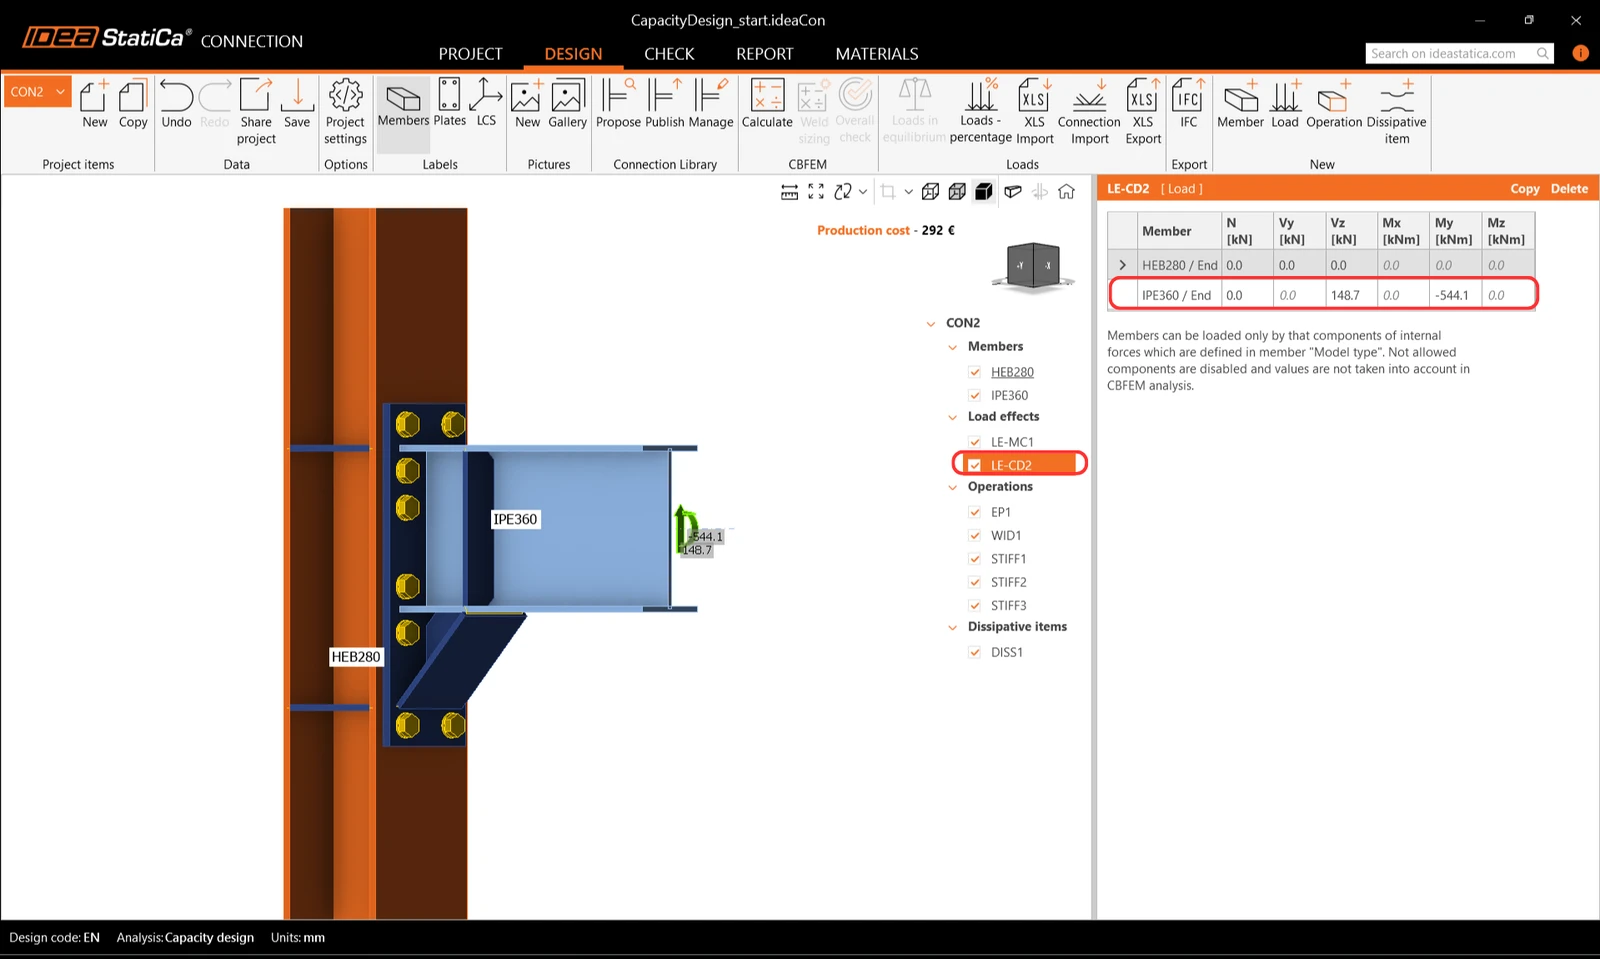This screenshot has width=1600, height=959.
Task: Open the pictures Gallery
Action: [567, 104]
